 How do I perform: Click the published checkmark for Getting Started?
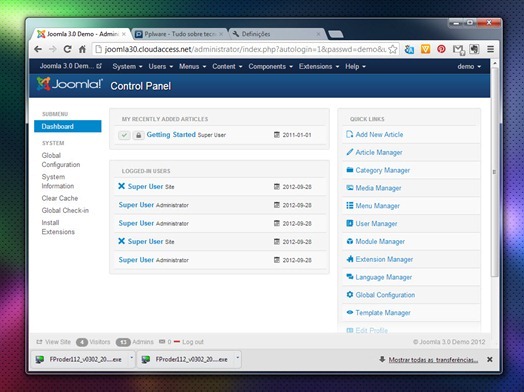click(x=124, y=135)
